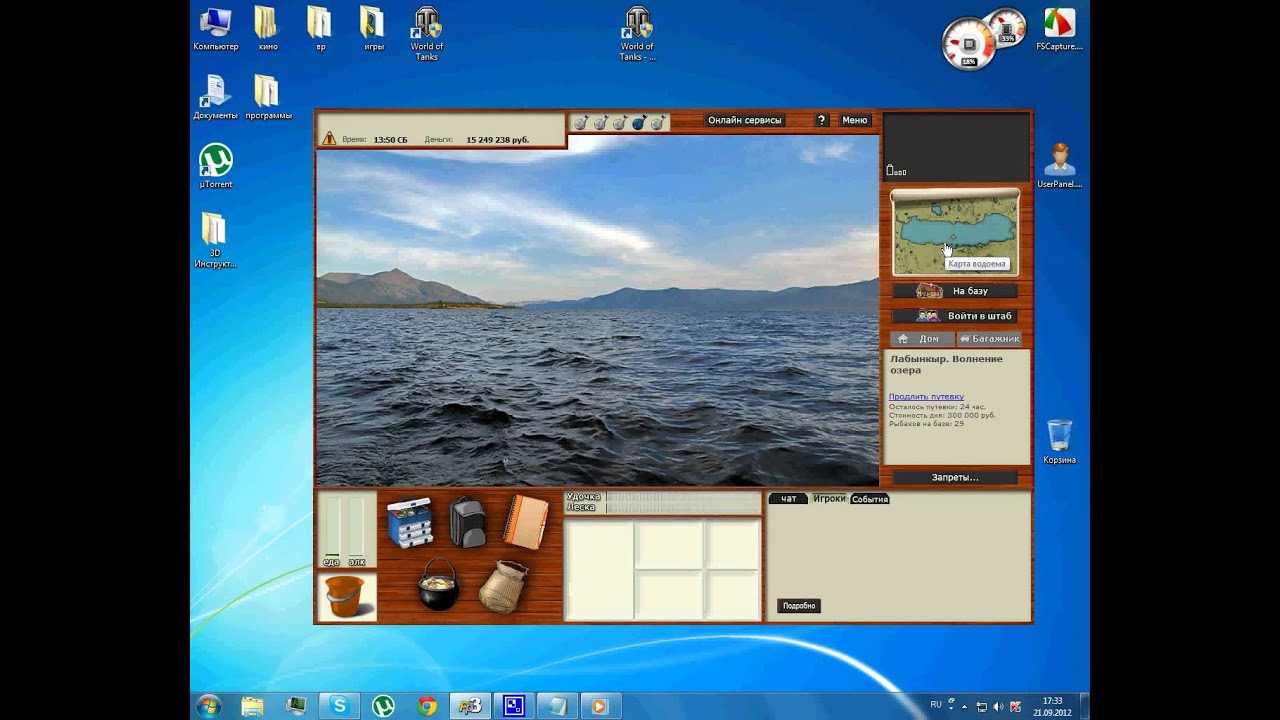Image resolution: width=1280 pixels, height=720 pixels.
Task: Click the На базу button
Action: coord(955,291)
